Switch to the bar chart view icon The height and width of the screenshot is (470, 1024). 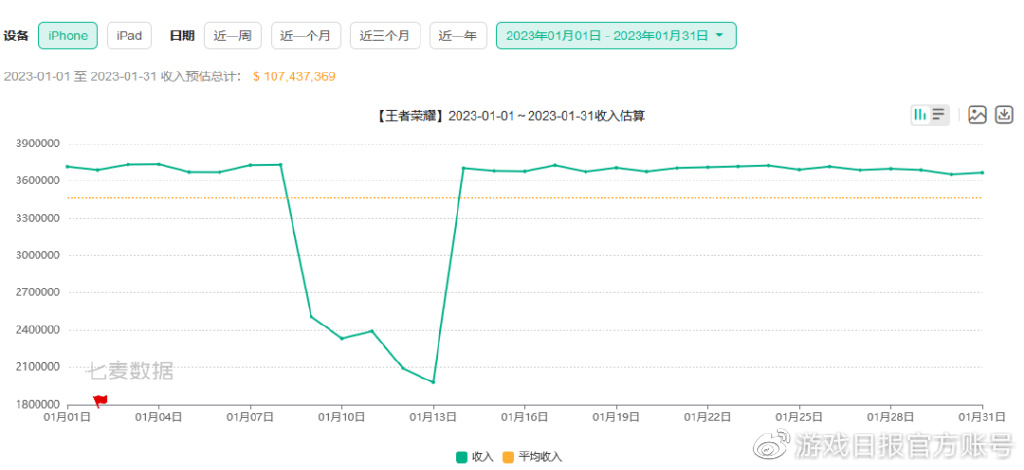point(920,115)
